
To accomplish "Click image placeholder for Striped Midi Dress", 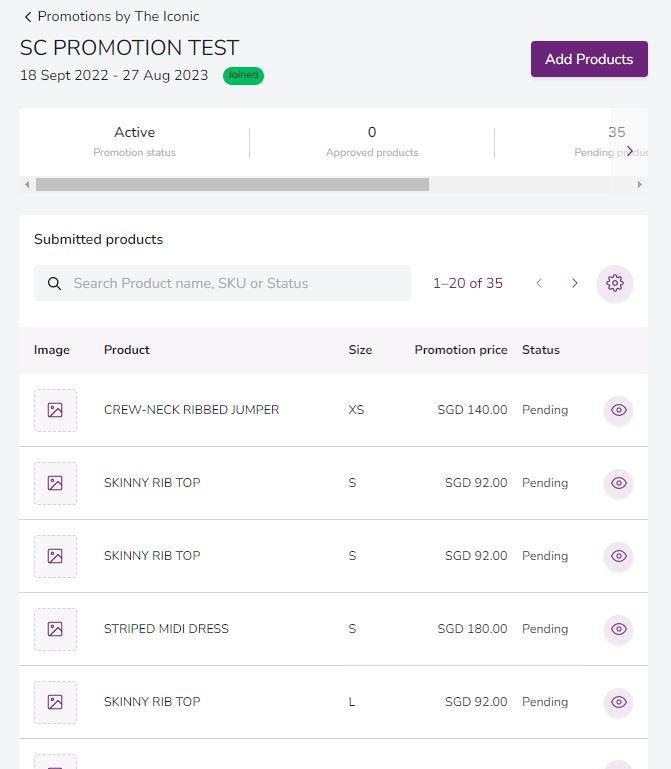I will click(55, 629).
